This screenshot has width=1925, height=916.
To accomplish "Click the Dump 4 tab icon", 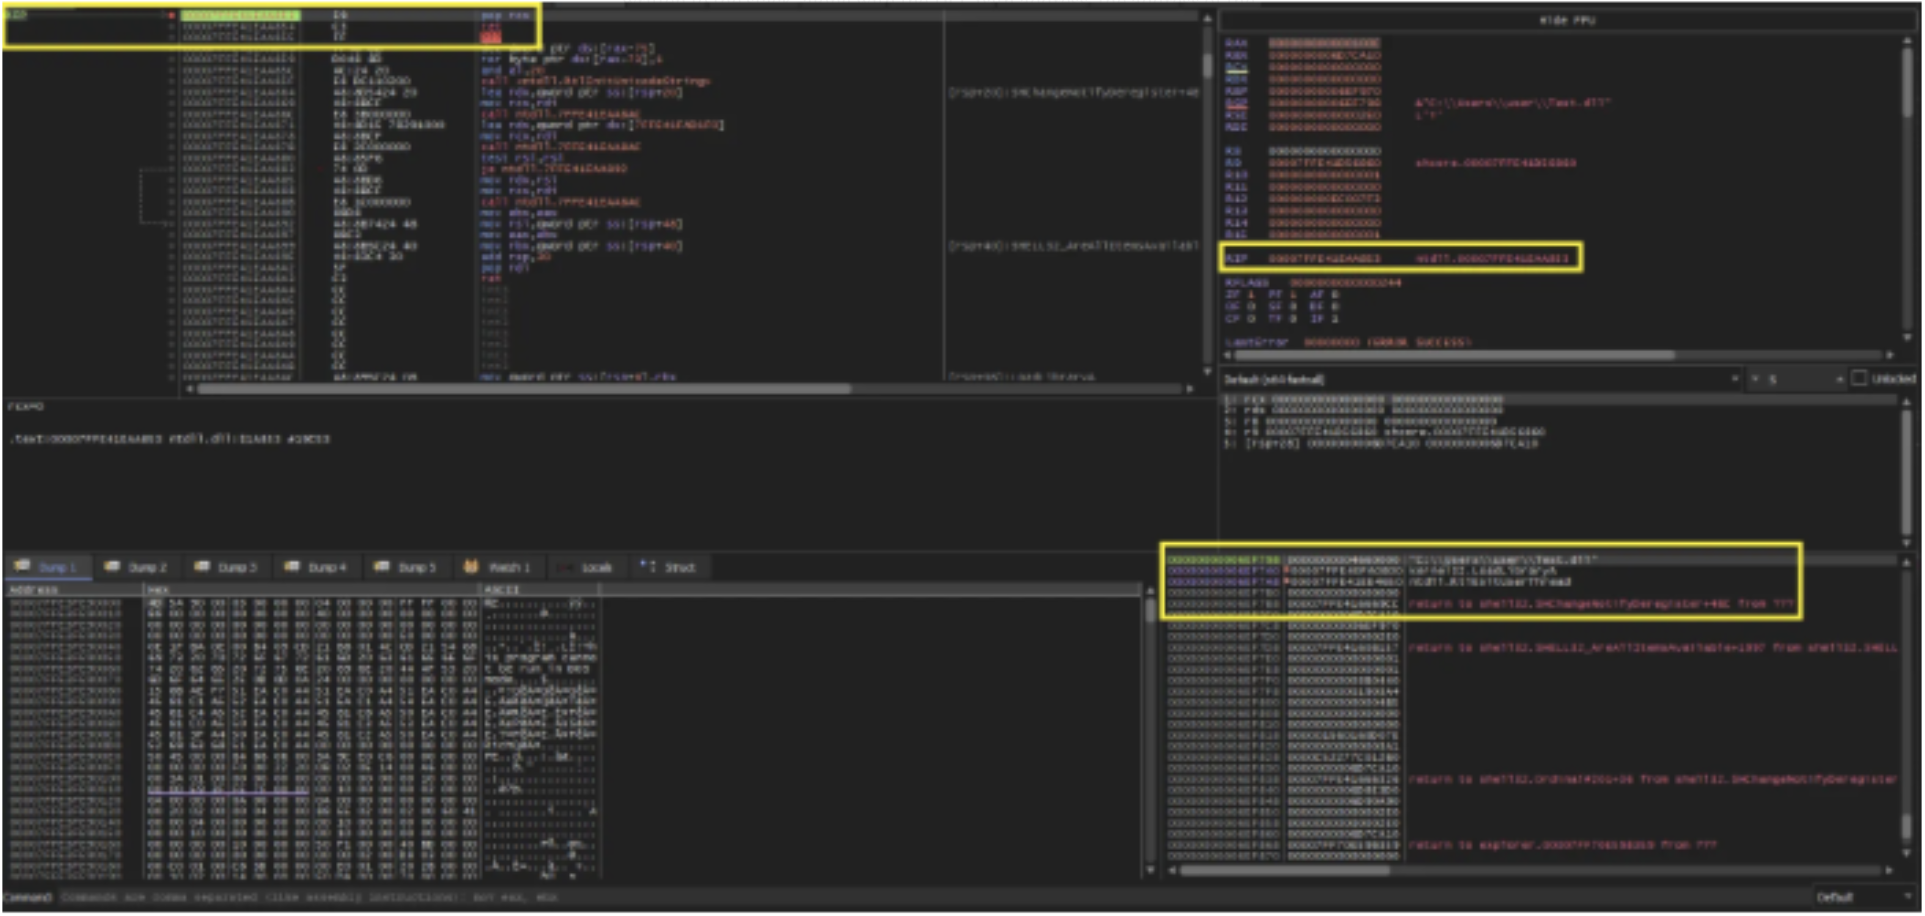I will (x=292, y=567).
